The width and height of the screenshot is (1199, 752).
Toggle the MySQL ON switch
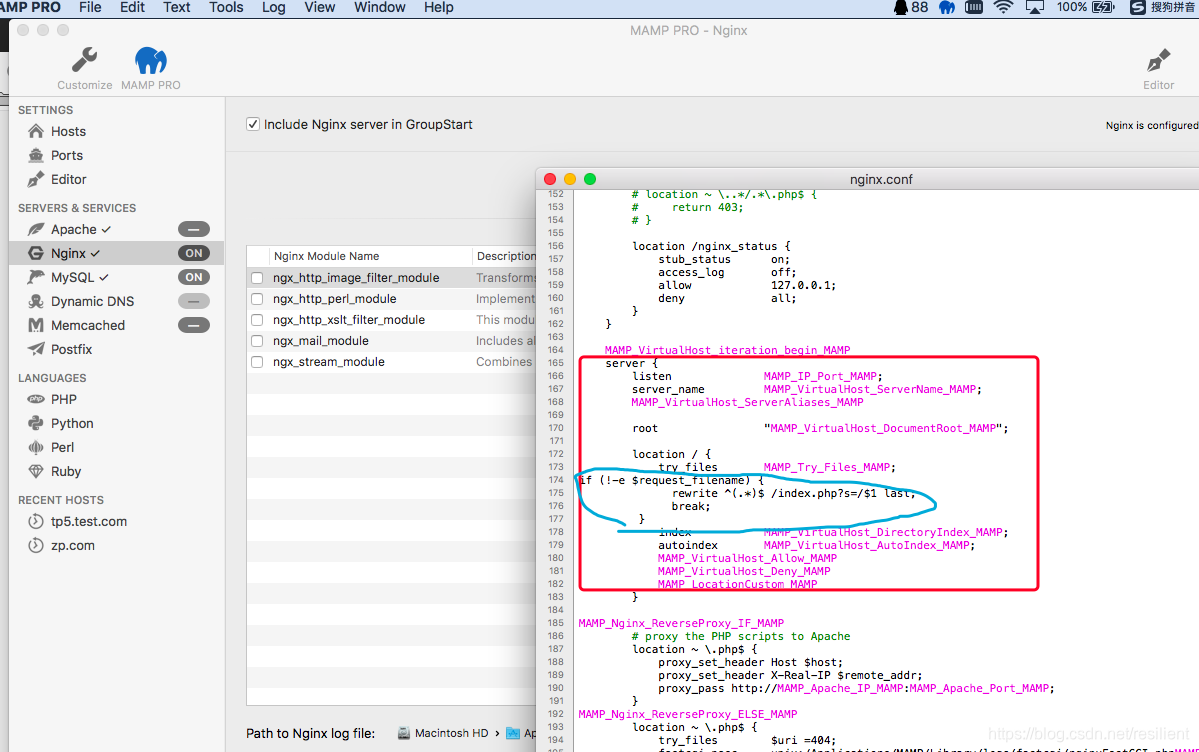tap(193, 277)
